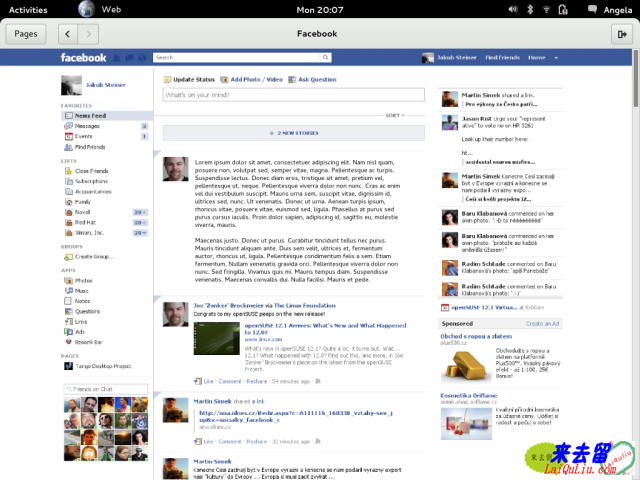Comment on the openSUSE post
This screenshot has width=640, height=480.
[x=230, y=381]
